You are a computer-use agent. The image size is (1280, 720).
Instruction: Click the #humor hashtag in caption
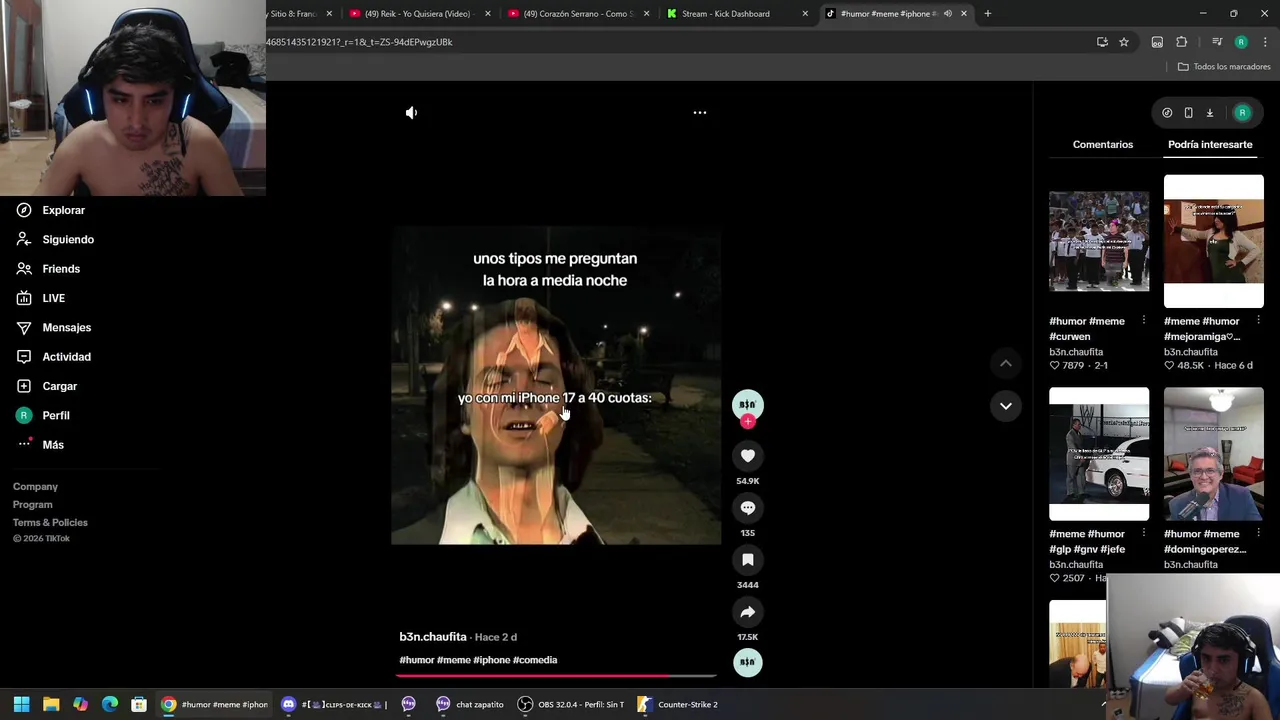click(x=417, y=660)
